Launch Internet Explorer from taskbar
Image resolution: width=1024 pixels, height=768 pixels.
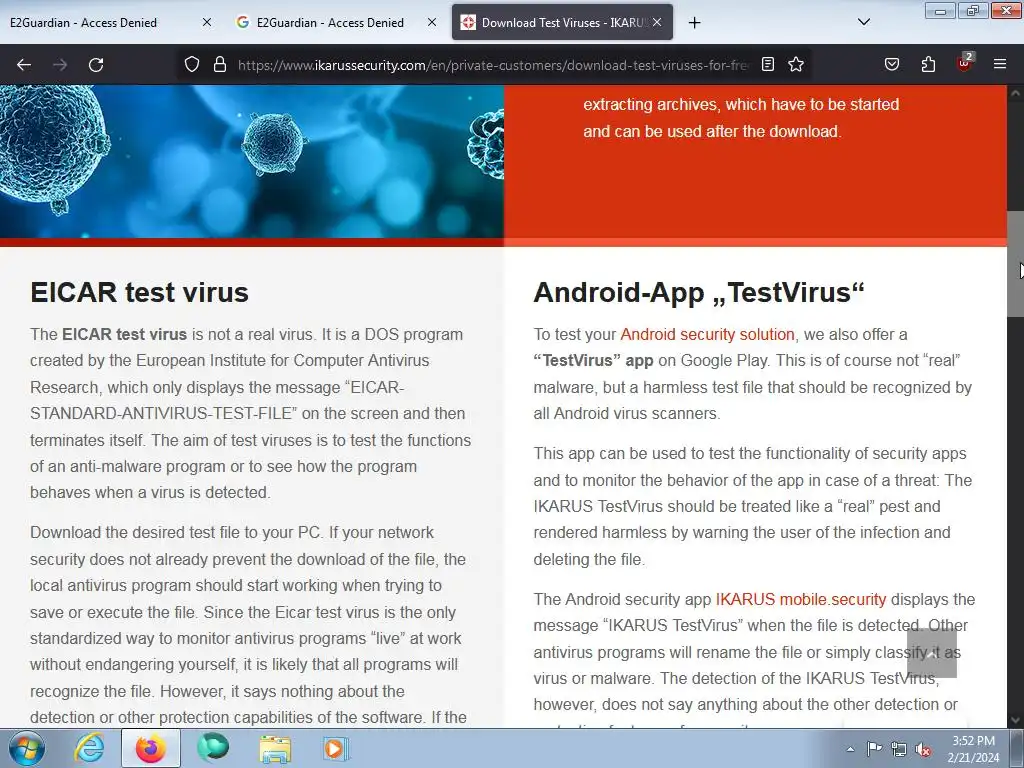[89, 748]
